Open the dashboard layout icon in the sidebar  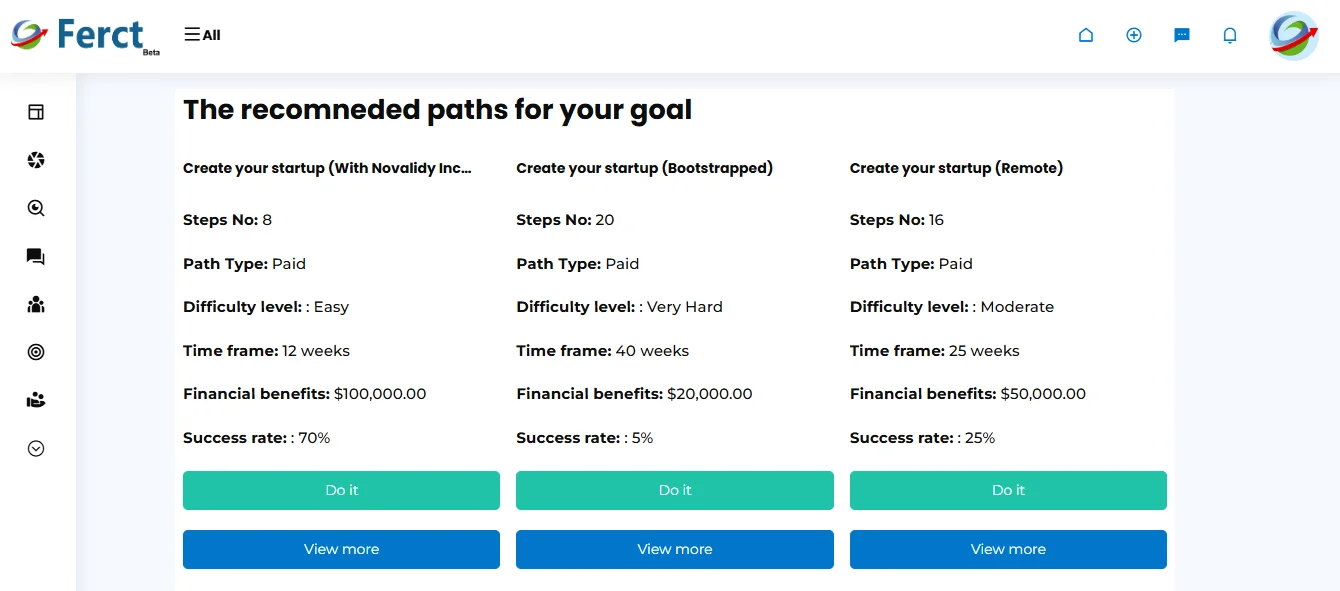click(36, 112)
